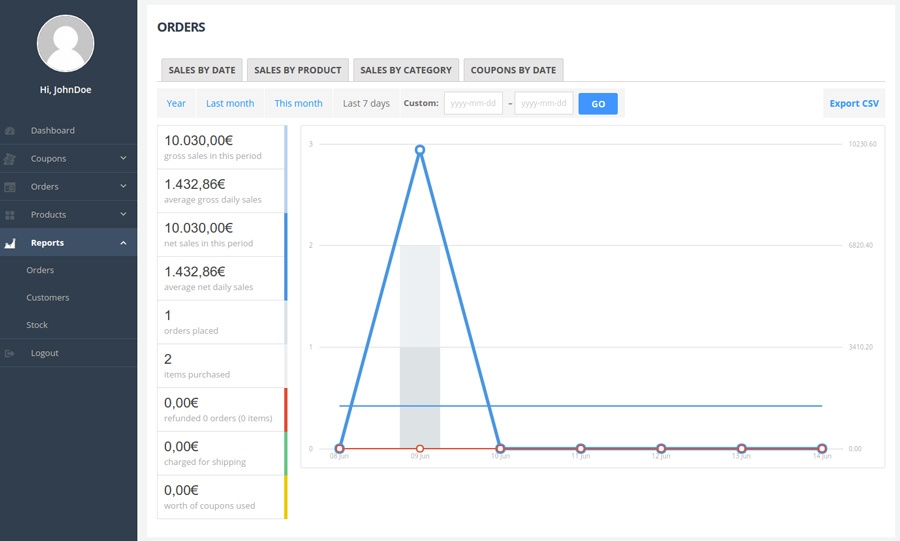900x541 pixels.
Task: Click the Coupons sidebar icon
Action: pos(10,159)
